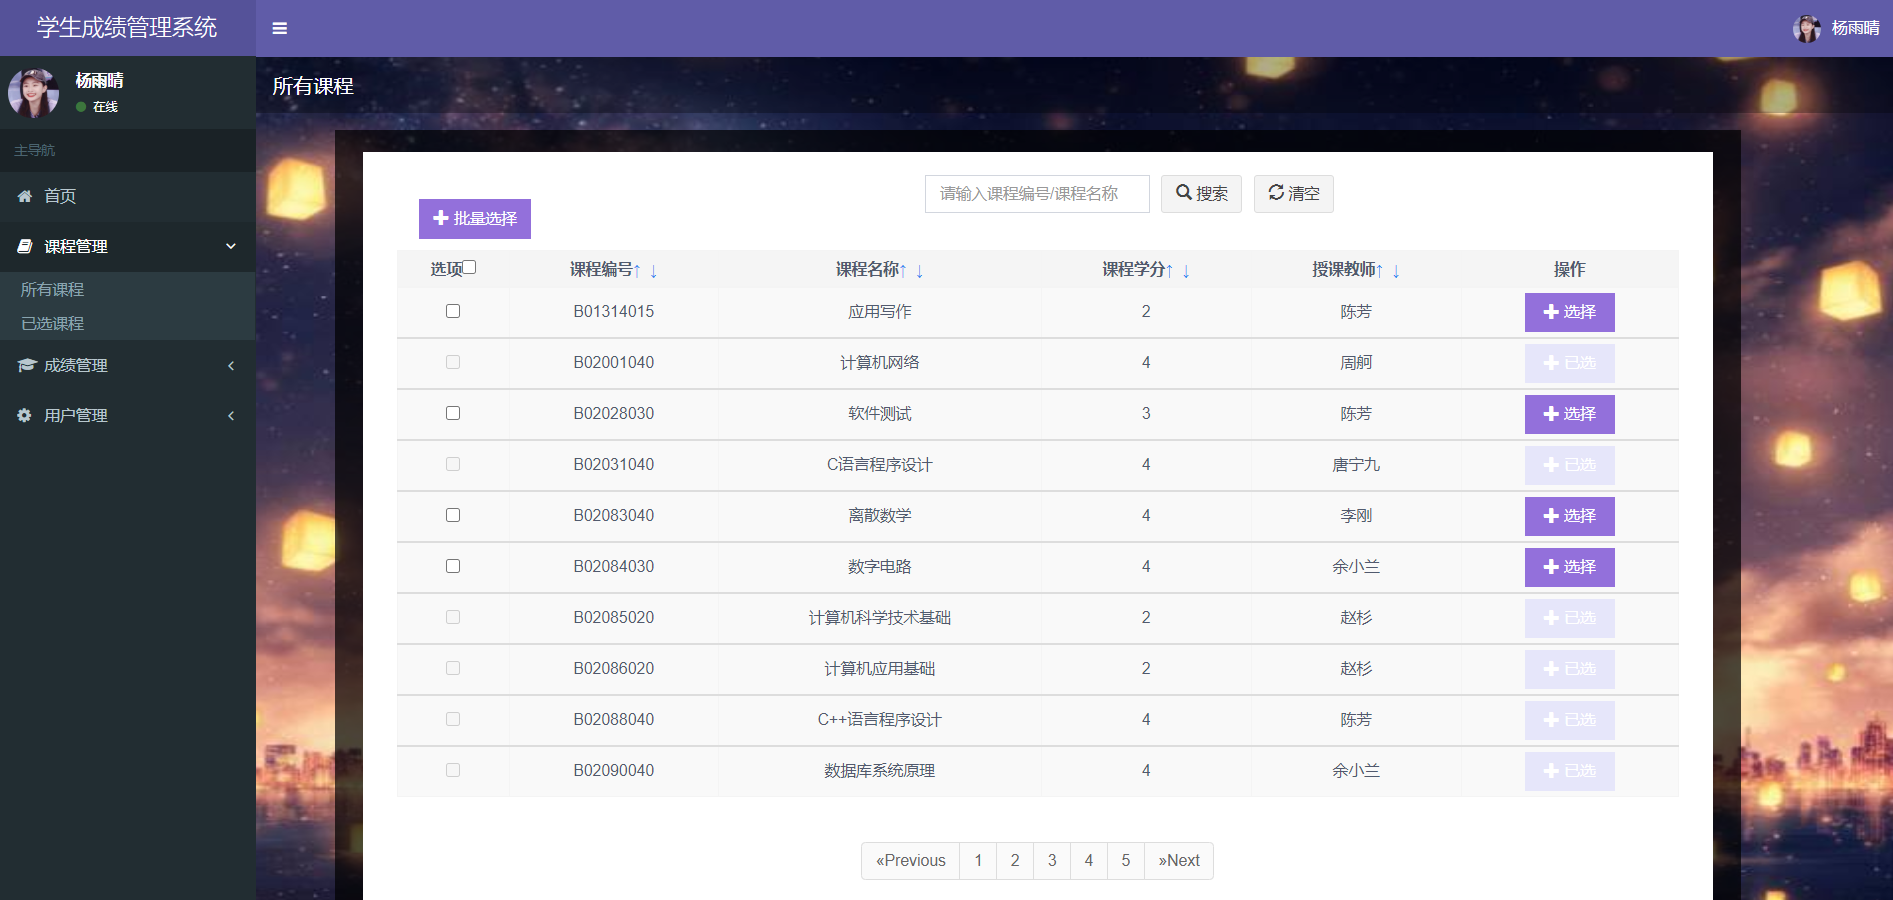Click the 课程编号 column header

(x=601, y=269)
